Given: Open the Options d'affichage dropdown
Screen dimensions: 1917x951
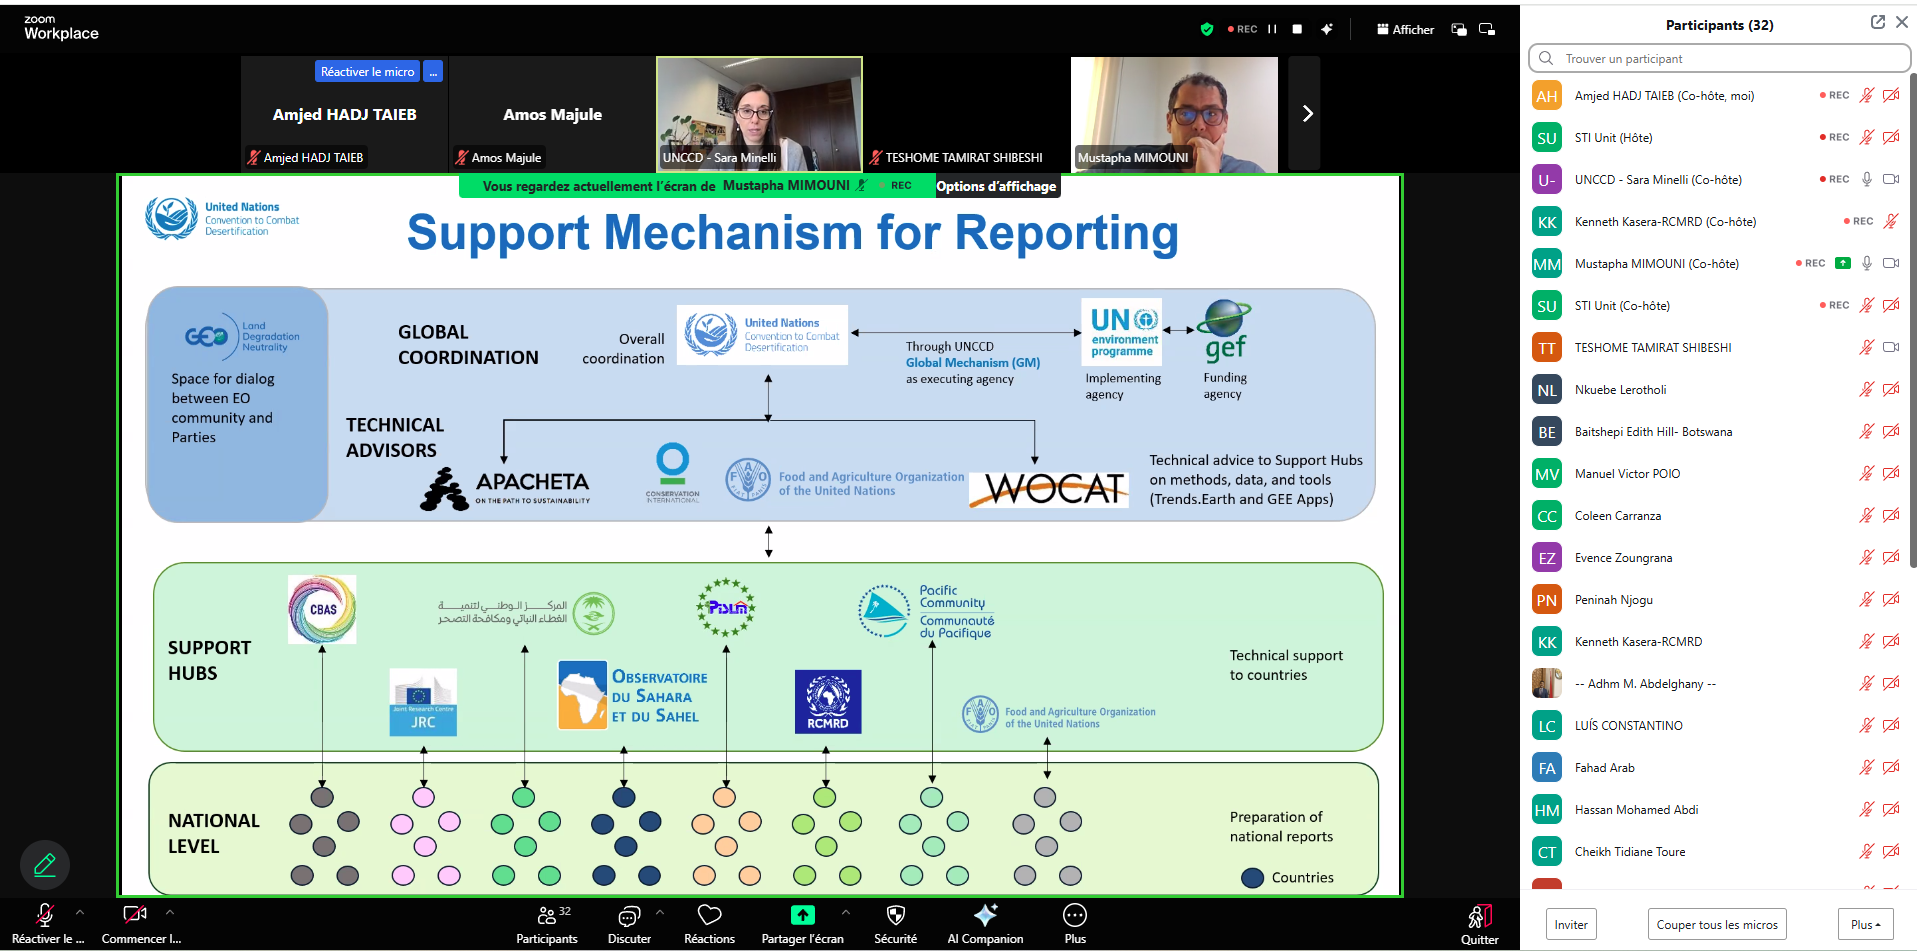Looking at the screenshot, I should (x=996, y=186).
